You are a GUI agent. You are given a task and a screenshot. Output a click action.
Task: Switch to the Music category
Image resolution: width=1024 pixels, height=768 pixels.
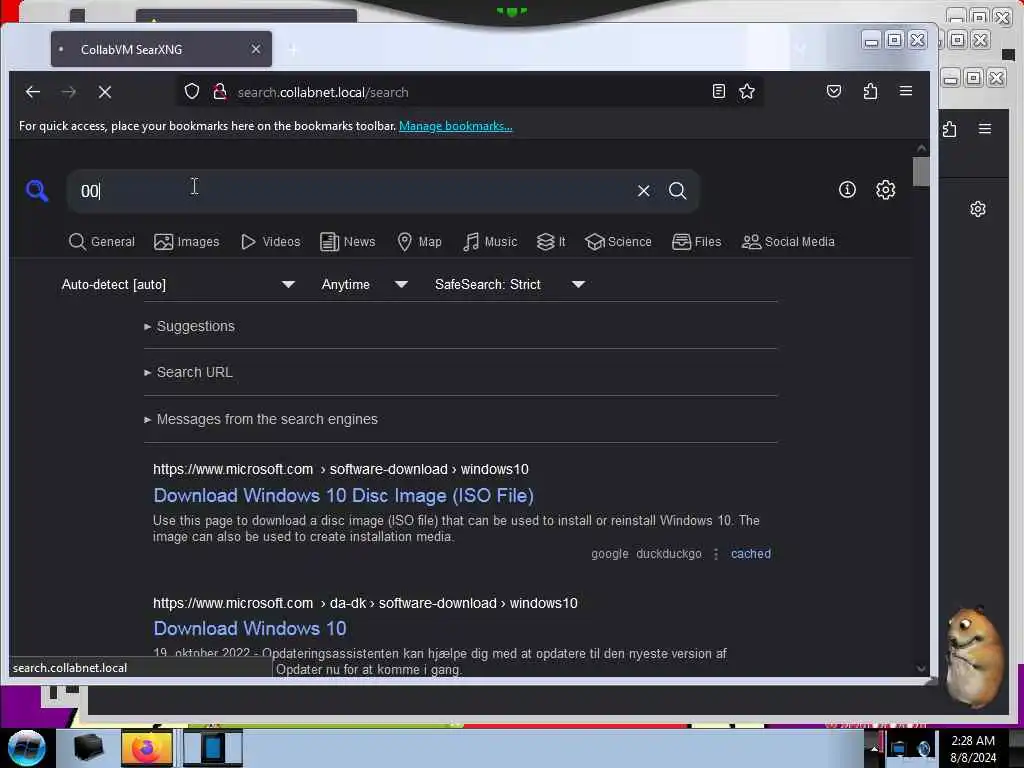pos(490,242)
